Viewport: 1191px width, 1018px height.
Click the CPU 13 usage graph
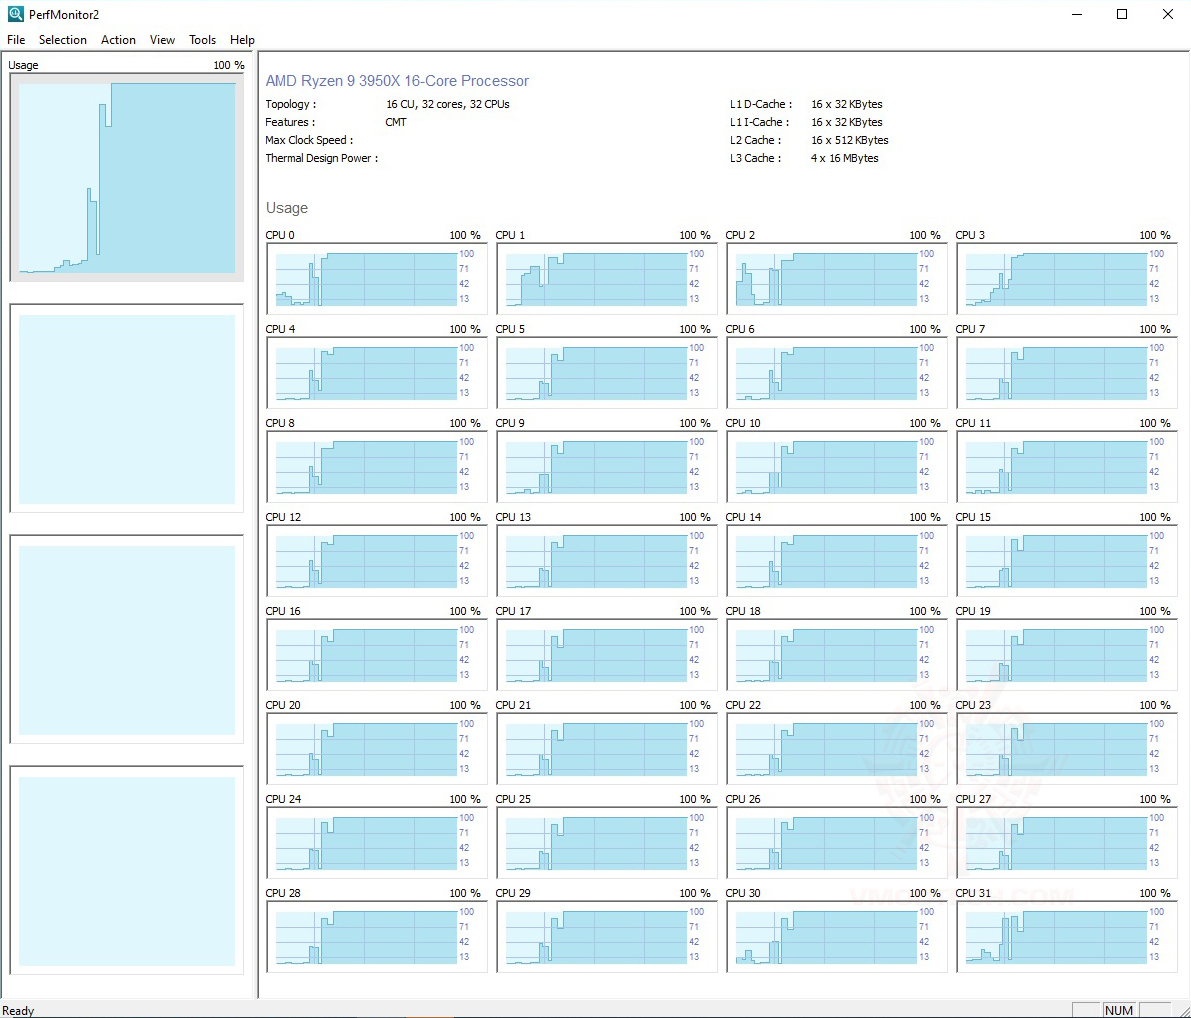607,561
